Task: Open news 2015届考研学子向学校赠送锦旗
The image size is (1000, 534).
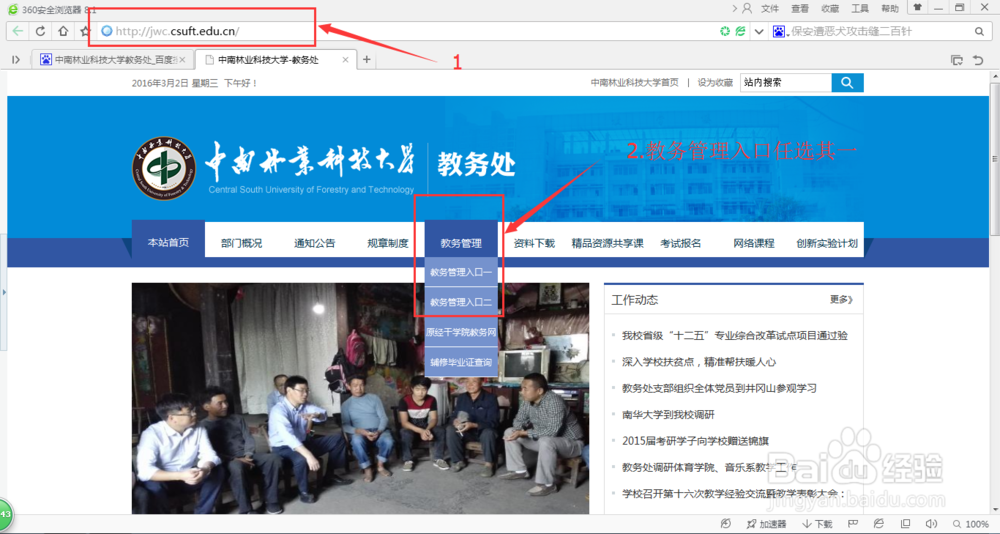Action: coord(695,441)
